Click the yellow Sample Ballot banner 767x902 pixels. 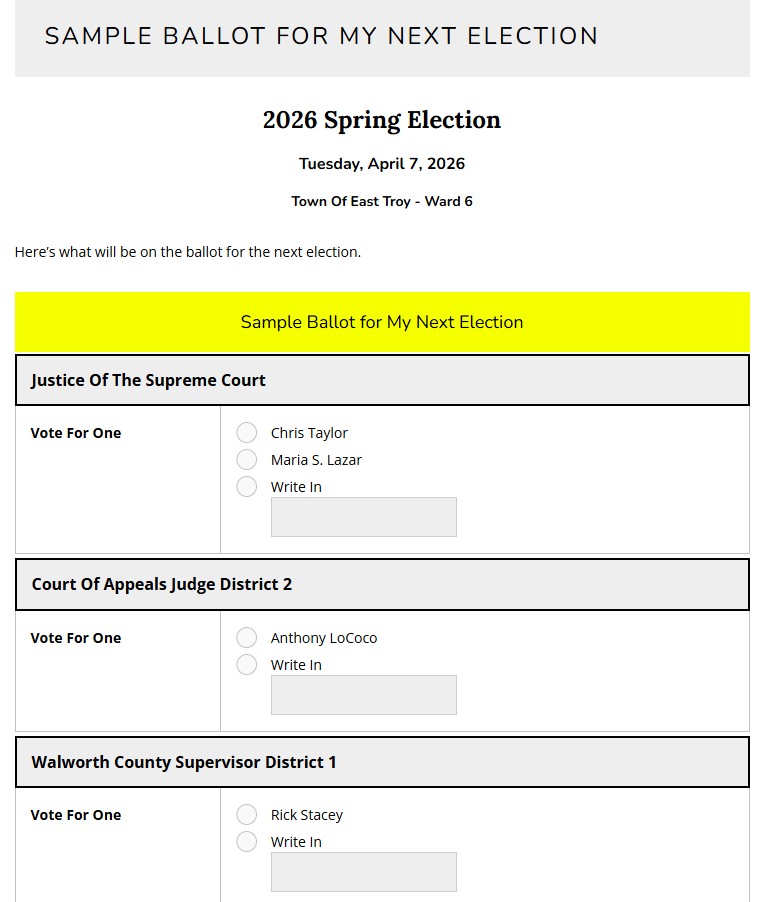(382, 322)
